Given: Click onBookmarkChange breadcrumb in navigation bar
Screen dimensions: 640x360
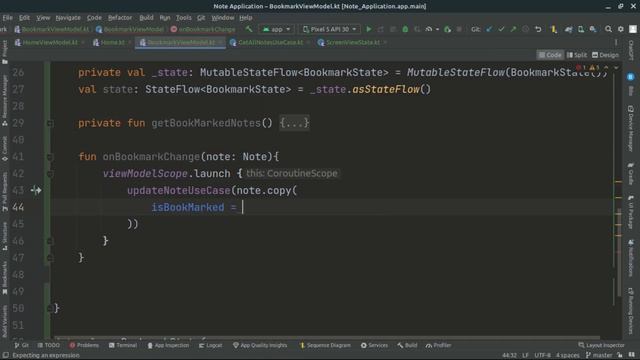Looking at the screenshot, I should pos(203,29).
